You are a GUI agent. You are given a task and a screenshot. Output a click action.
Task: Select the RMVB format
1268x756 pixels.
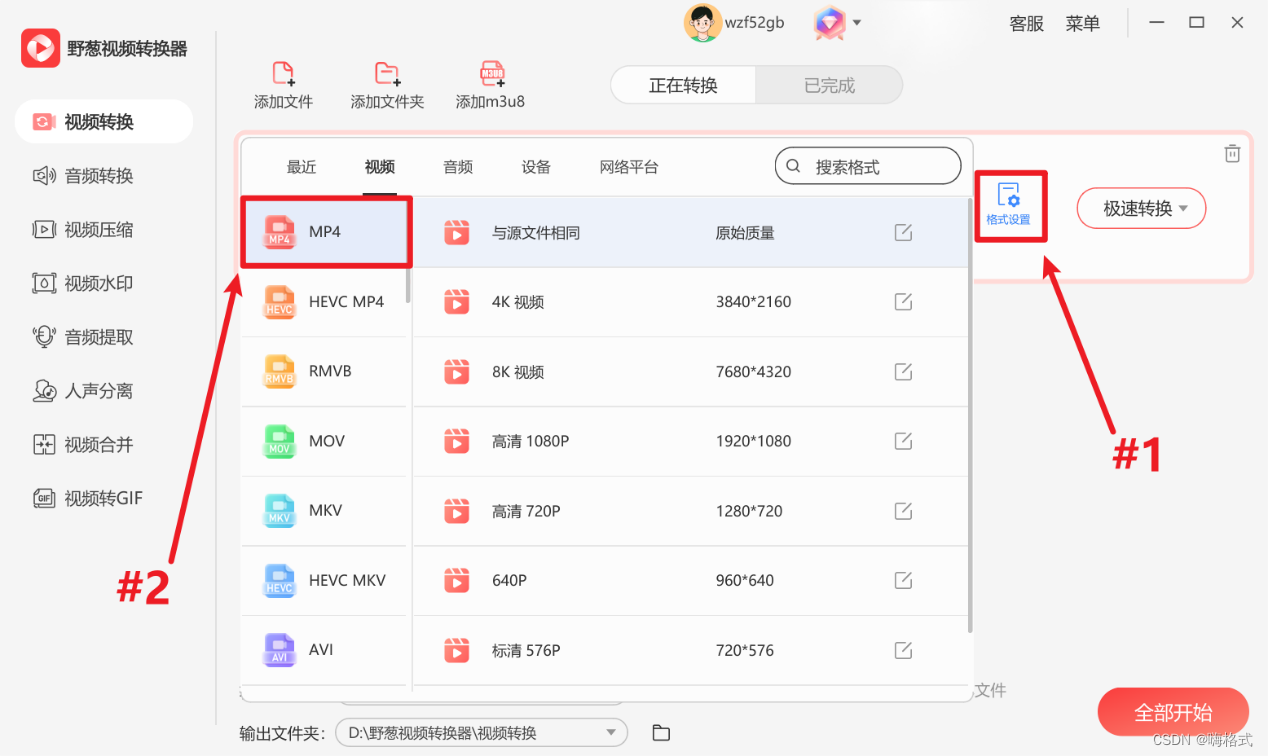[324, 371]
